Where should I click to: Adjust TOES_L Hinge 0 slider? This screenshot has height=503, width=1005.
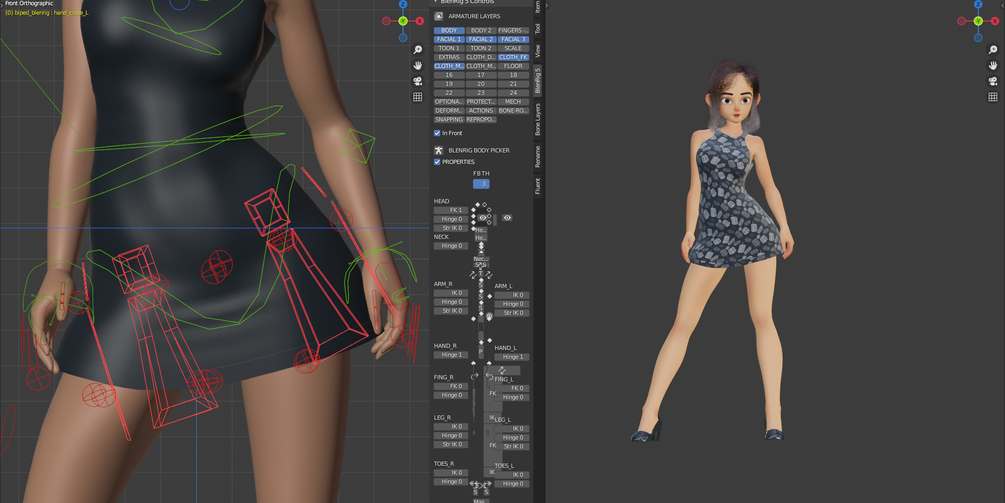(512, 484)
